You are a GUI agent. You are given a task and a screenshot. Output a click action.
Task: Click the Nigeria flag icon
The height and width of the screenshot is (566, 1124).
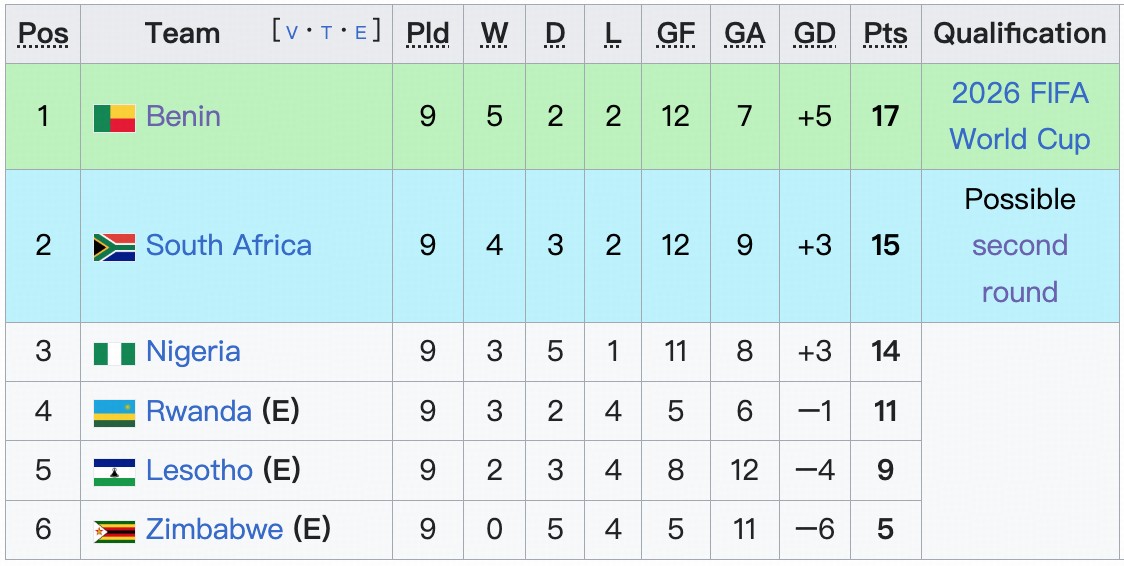click(x=114, y=353)
